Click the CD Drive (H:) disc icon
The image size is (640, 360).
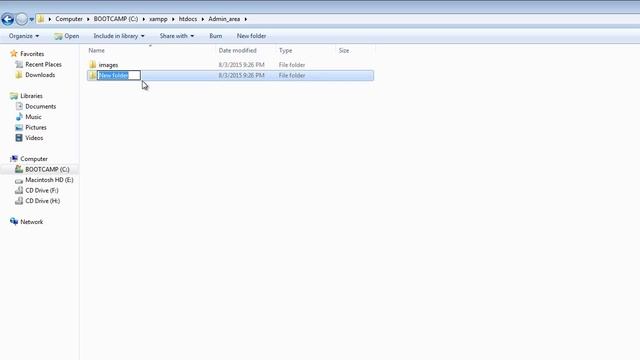click(x=19, y=201)
